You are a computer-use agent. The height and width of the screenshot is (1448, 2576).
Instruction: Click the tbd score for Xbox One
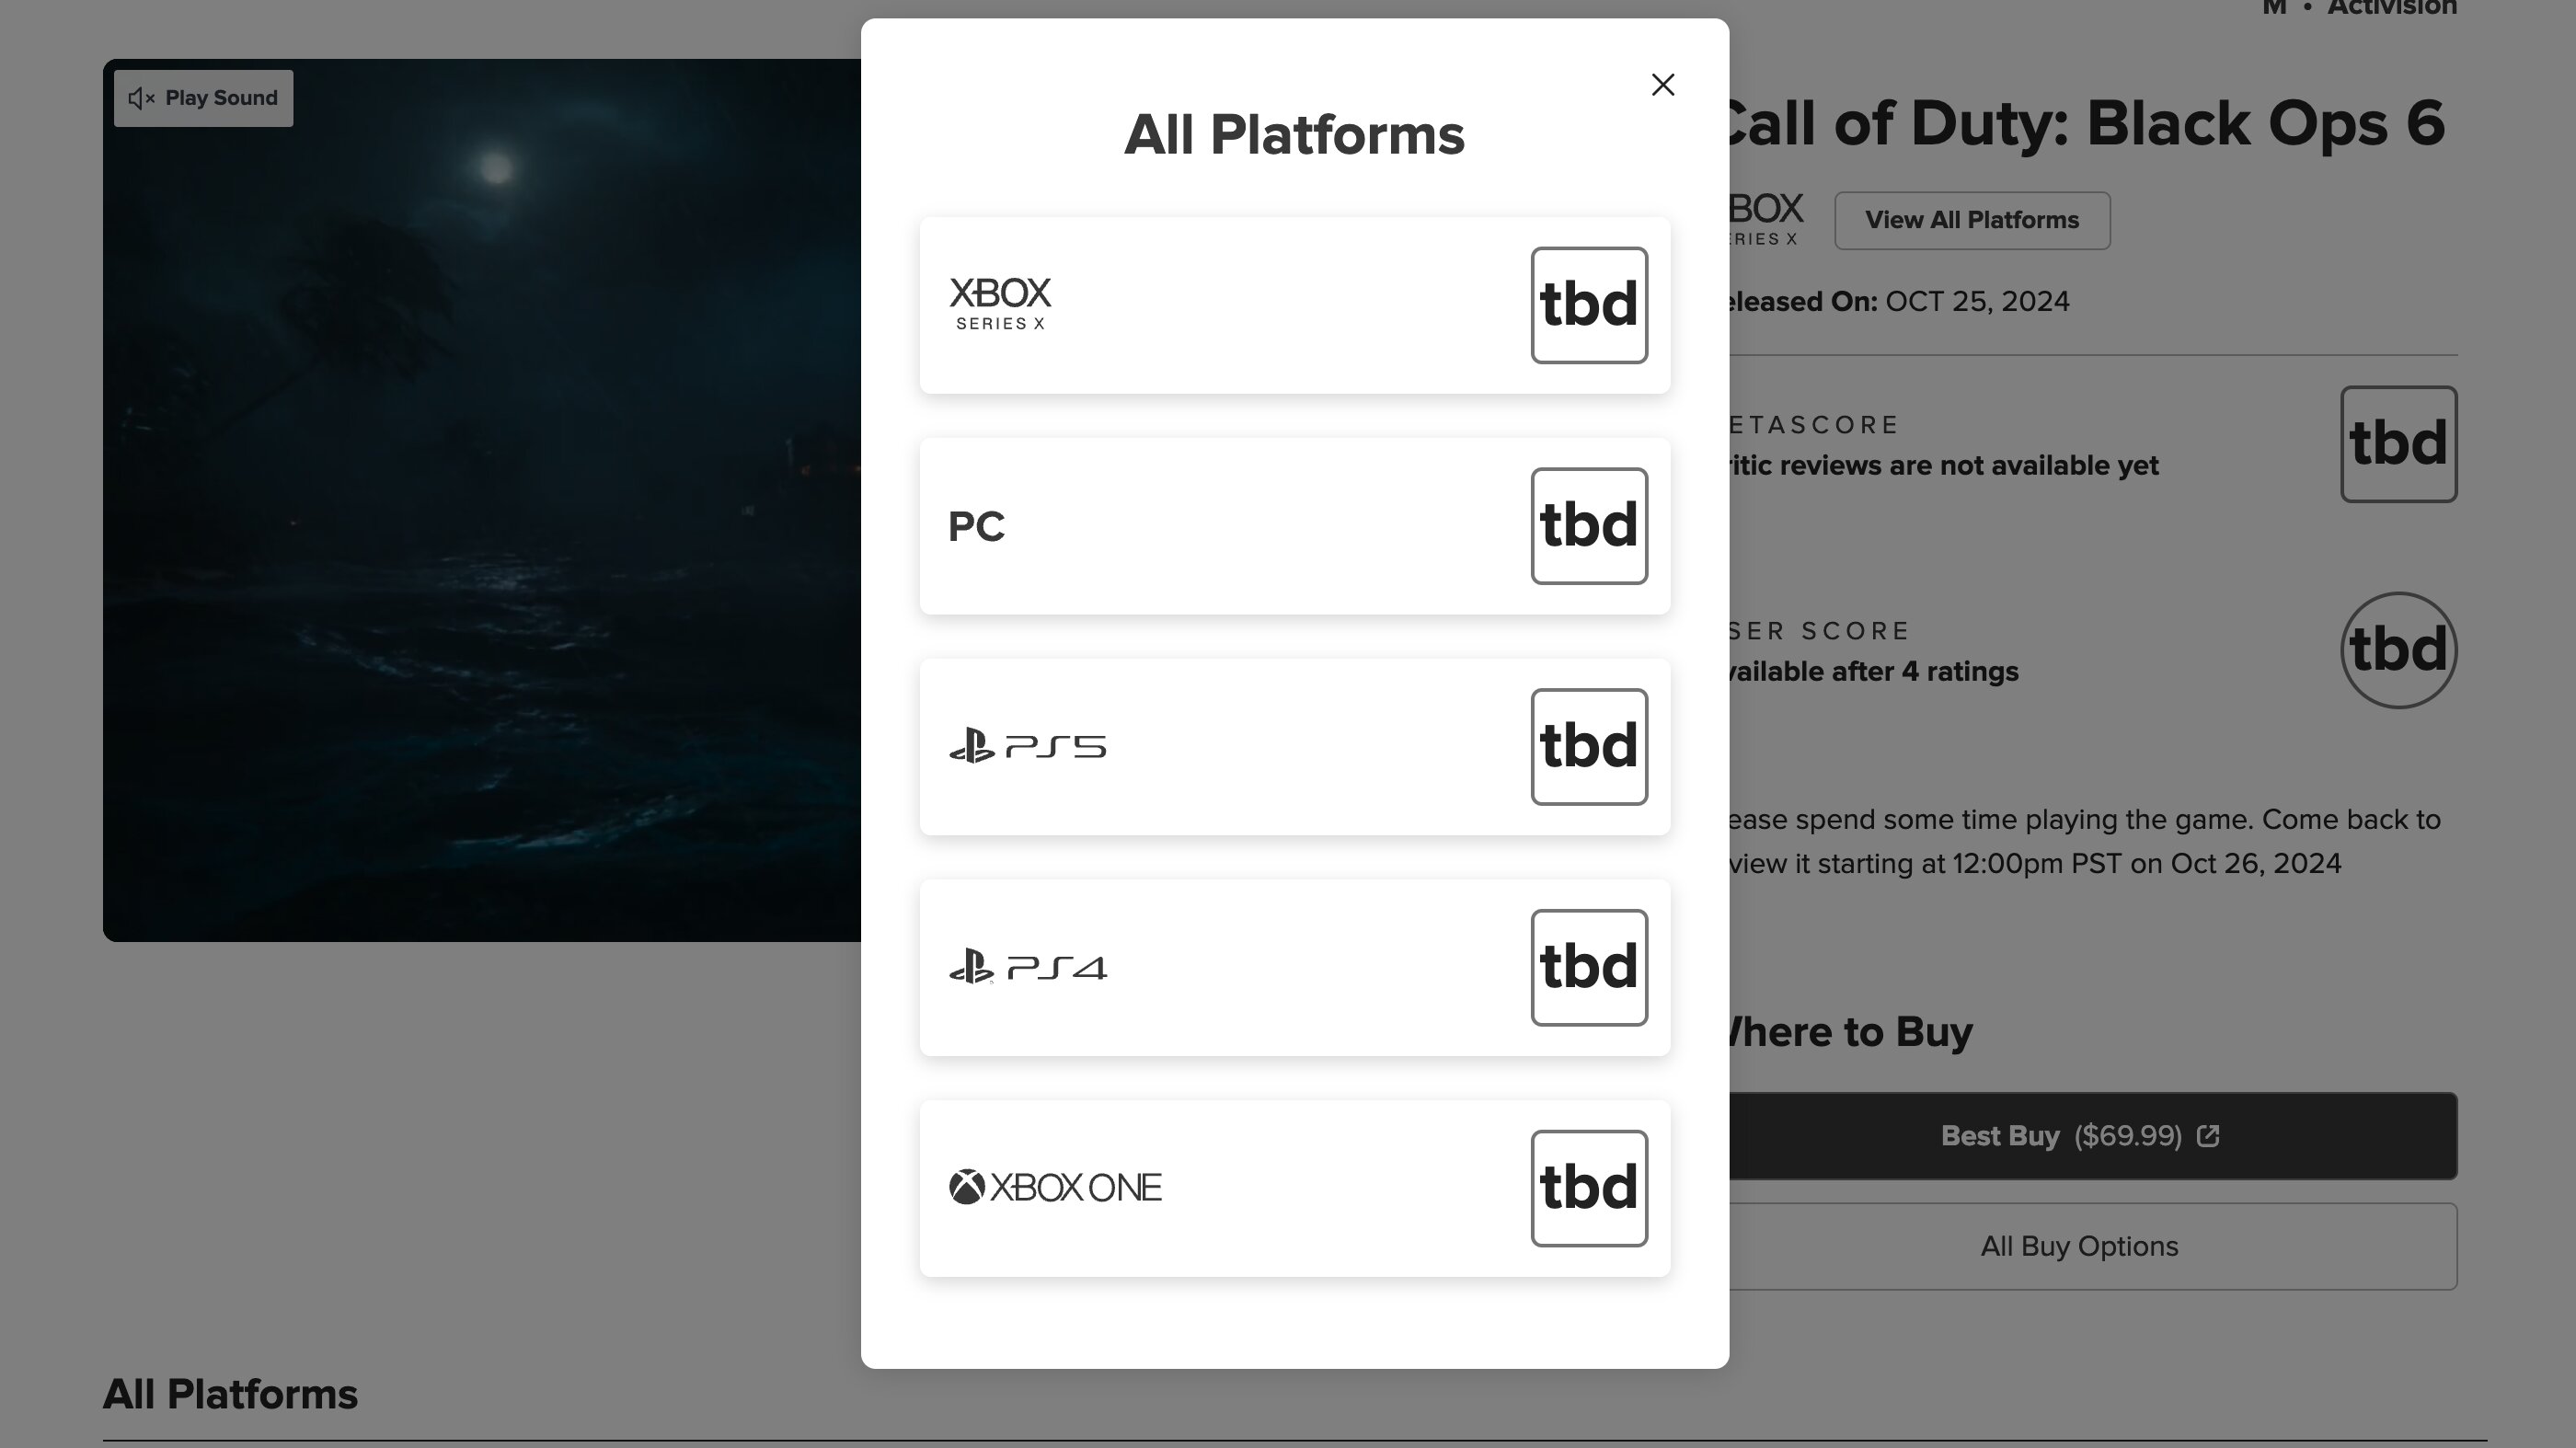click(x=1589, y=1188)
